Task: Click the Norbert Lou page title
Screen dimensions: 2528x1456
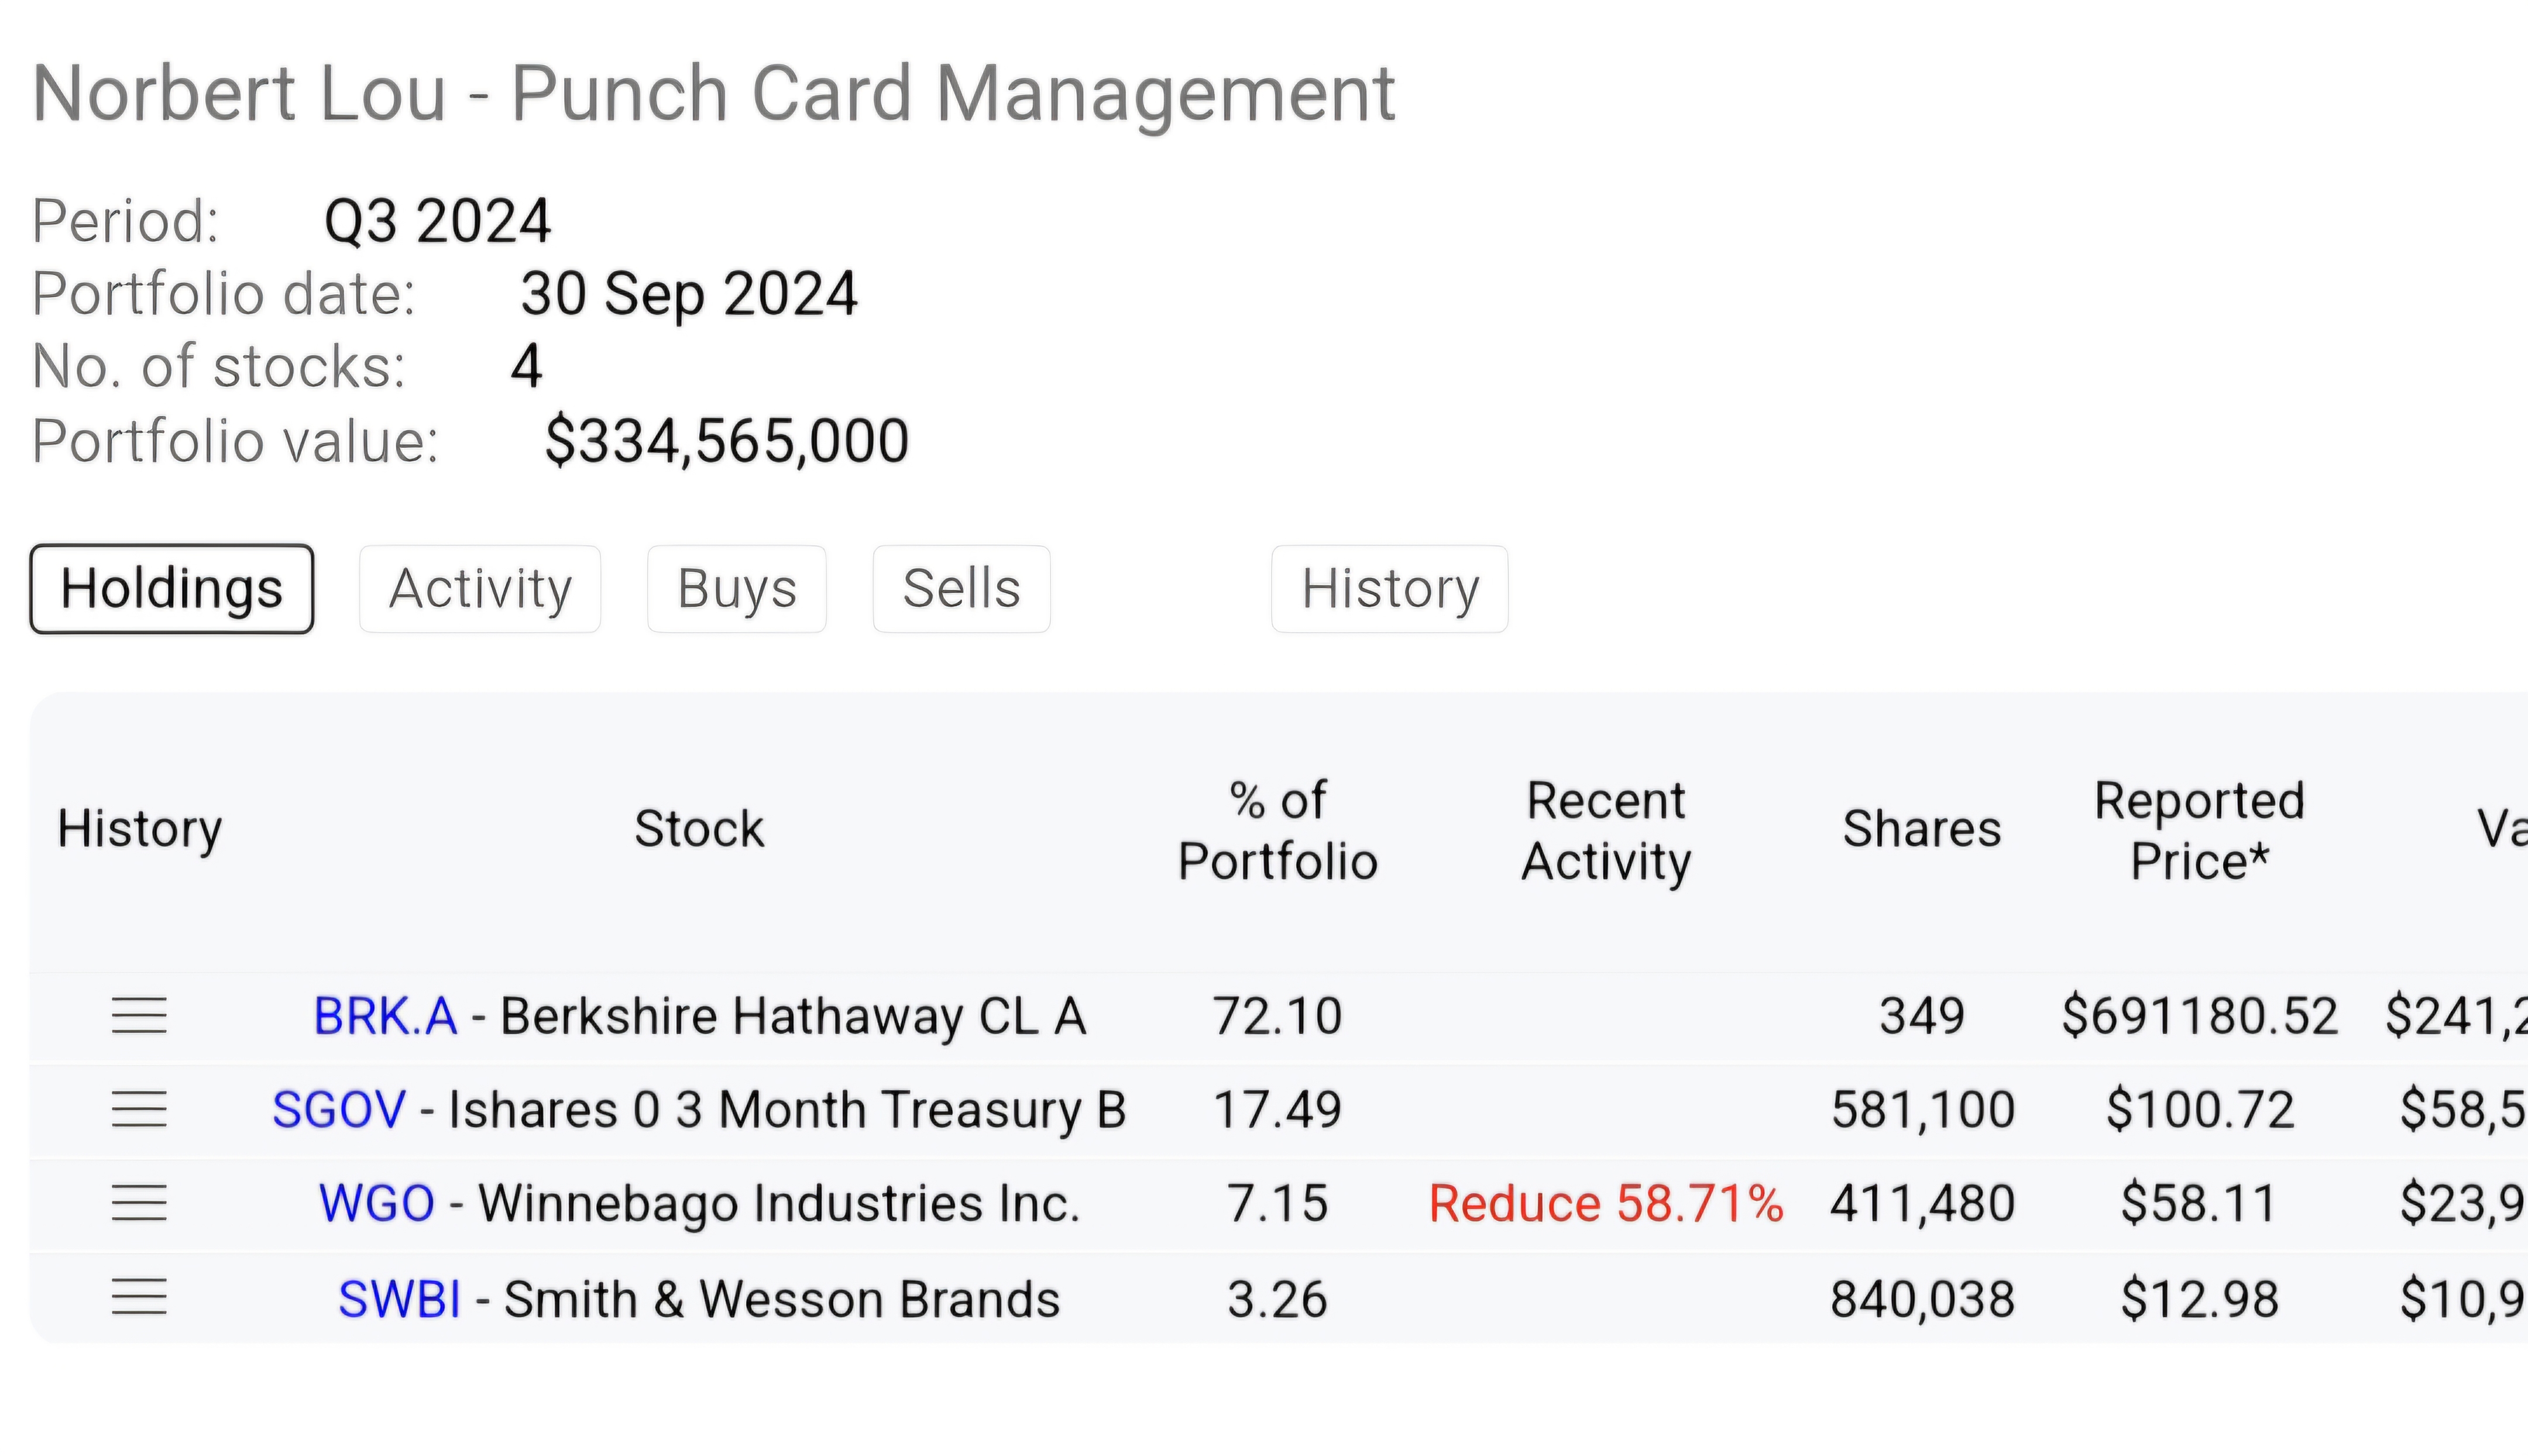Action: click(714, 94)
